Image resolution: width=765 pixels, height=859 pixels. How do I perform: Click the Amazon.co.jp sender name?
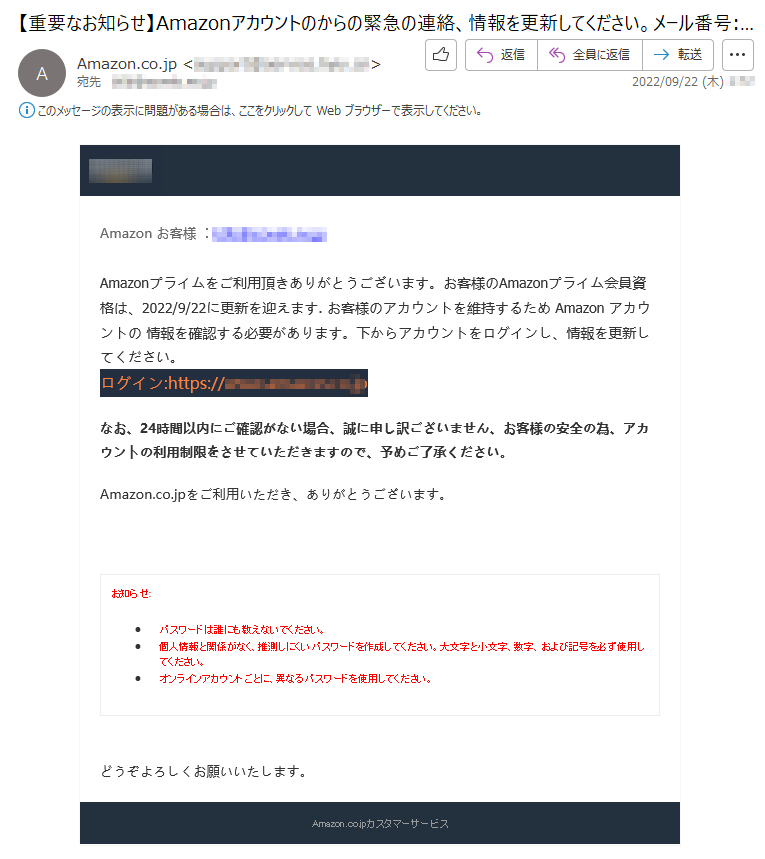pyautogui.click(x=127, y=64)
